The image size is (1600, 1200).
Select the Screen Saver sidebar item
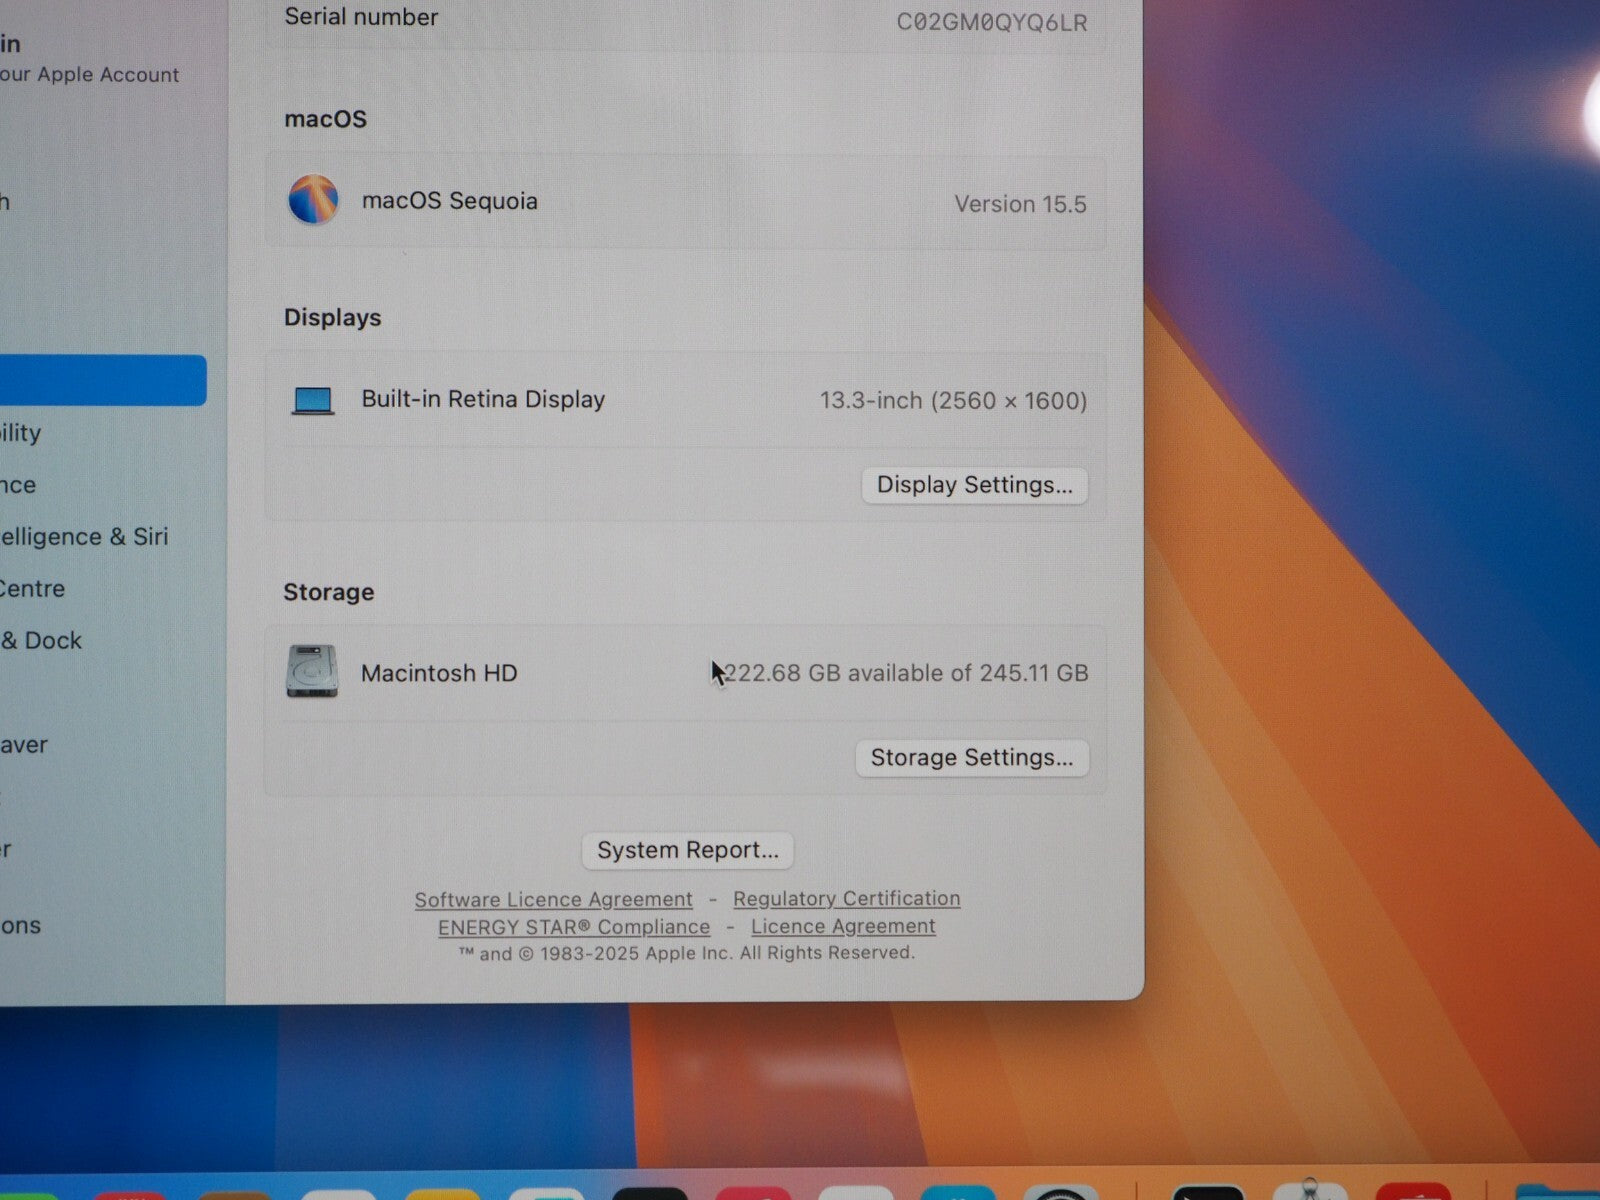click(x=24, y=745)
